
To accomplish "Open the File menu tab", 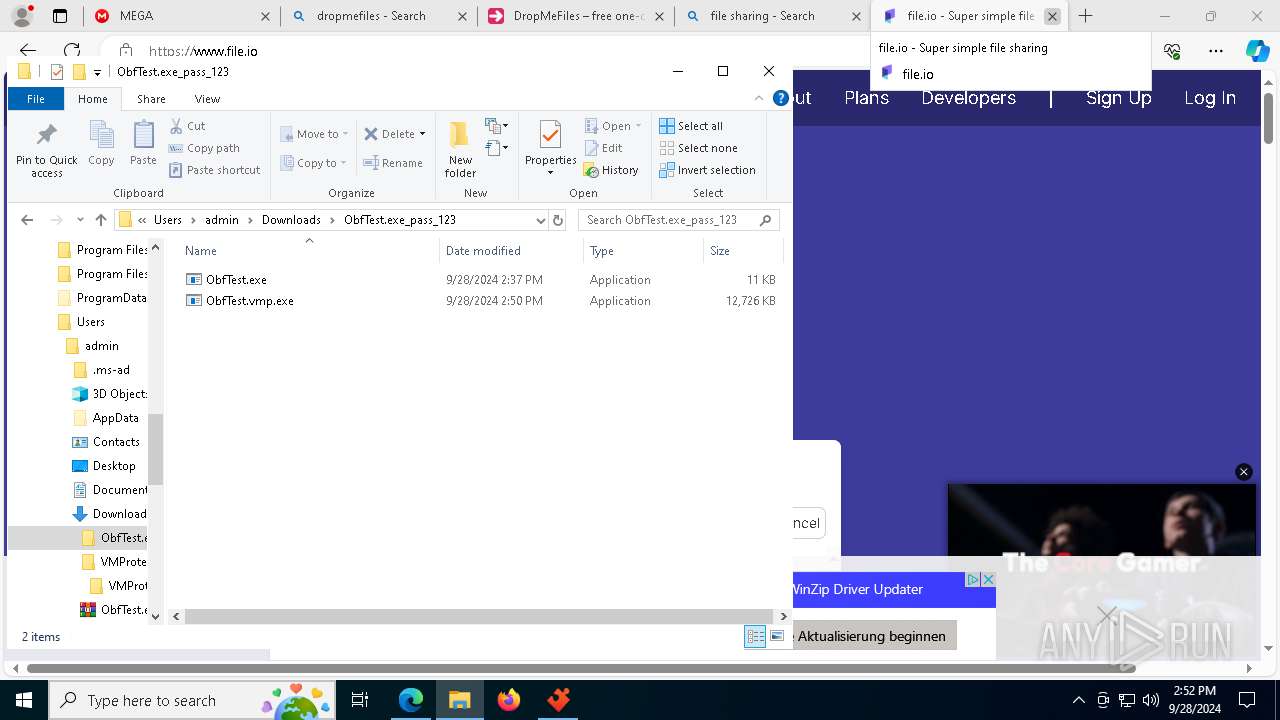I will point(36,99).
